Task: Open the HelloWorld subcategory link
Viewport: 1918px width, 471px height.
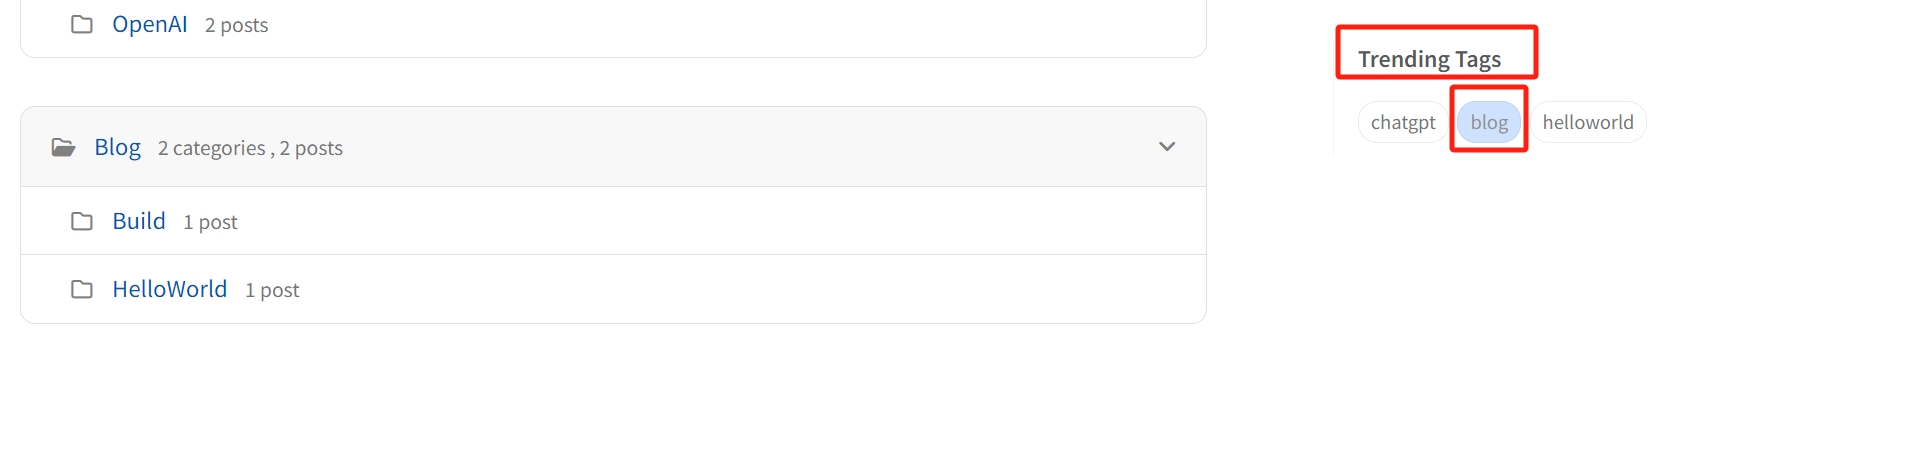Action: point(169,289)
